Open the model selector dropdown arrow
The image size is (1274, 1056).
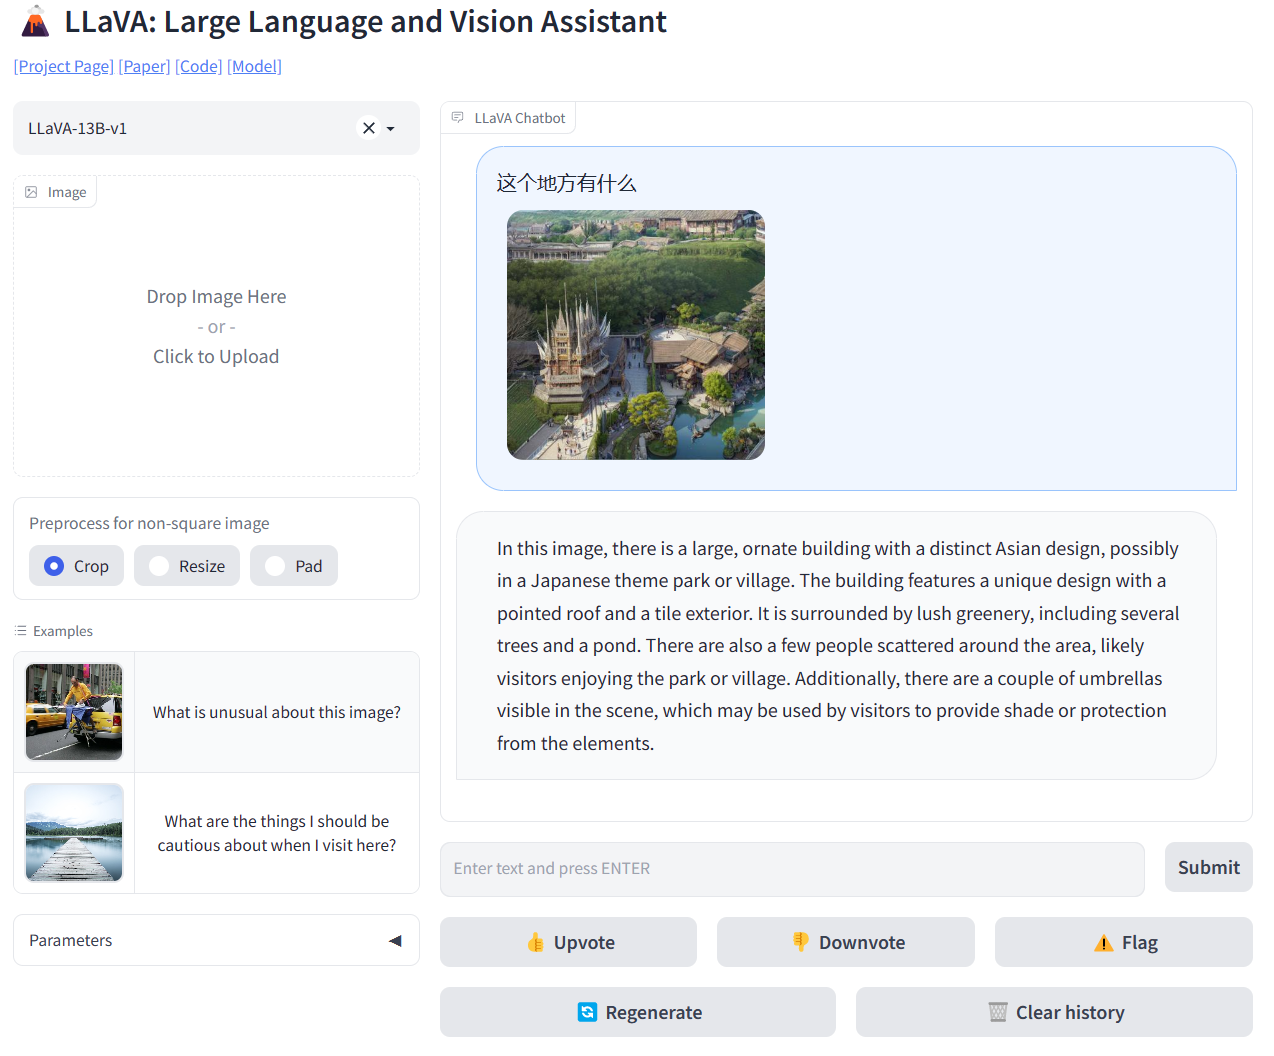tap(391, 129)
